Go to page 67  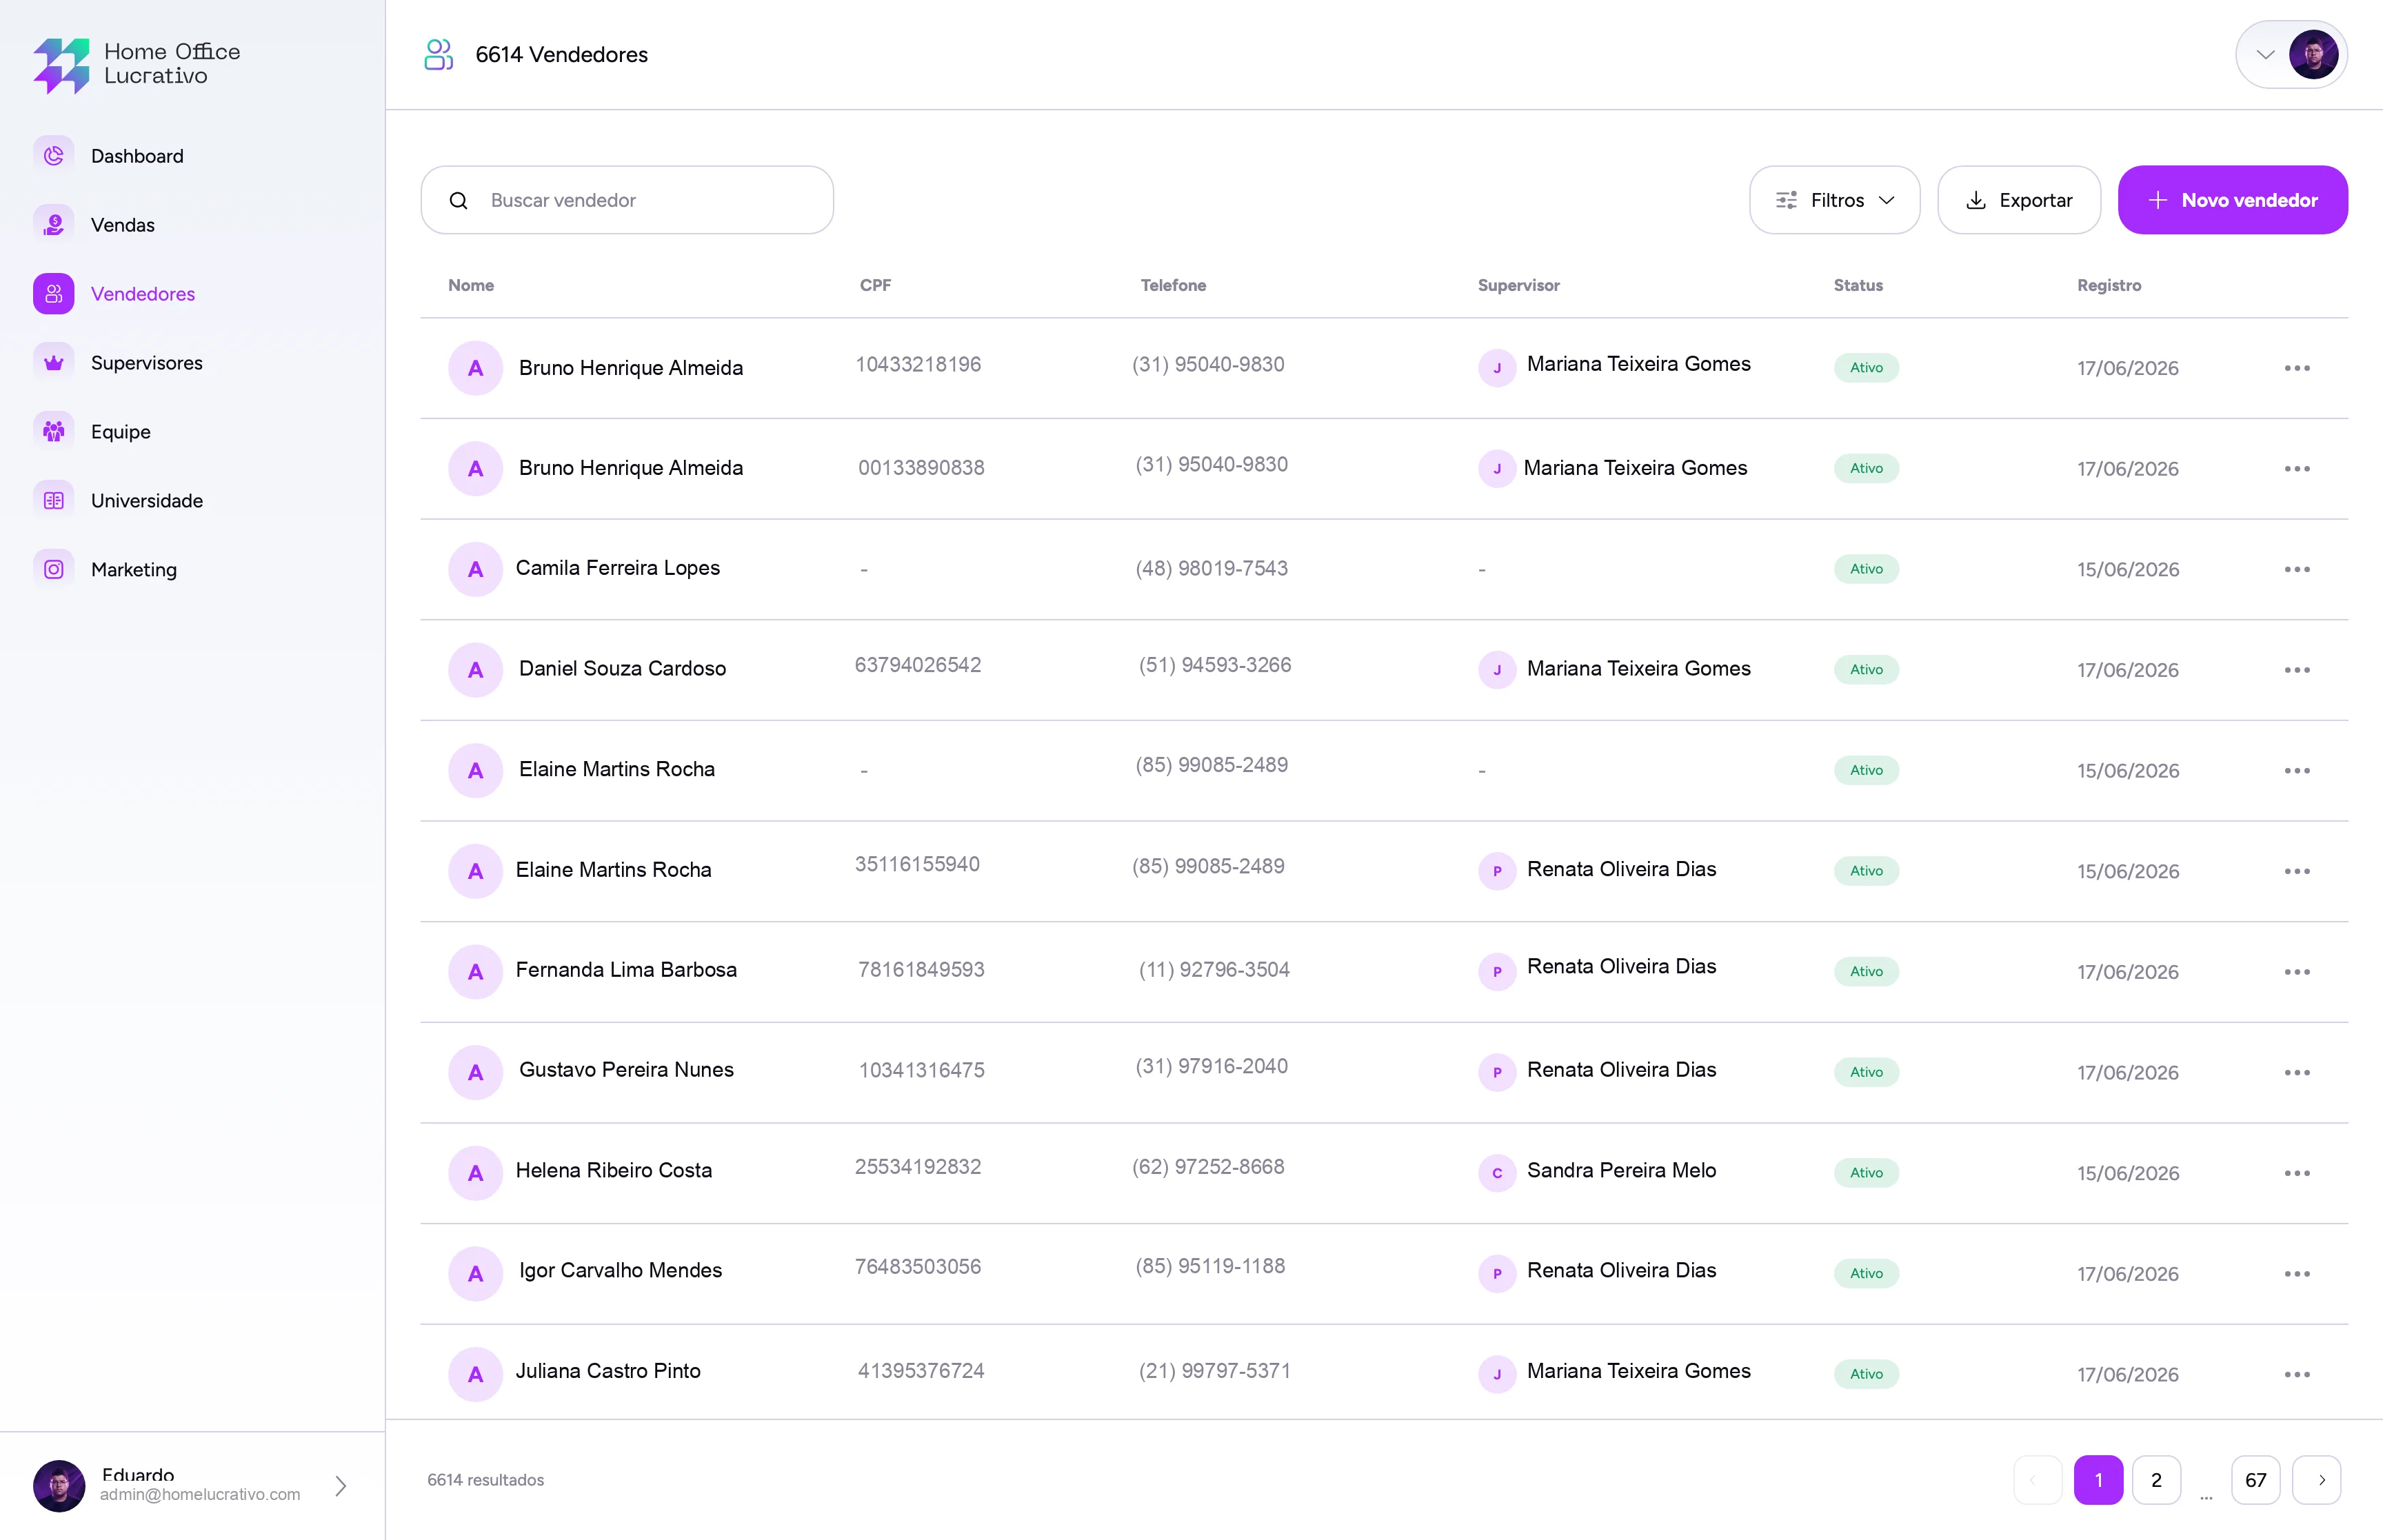[x=2255, y=1480]
